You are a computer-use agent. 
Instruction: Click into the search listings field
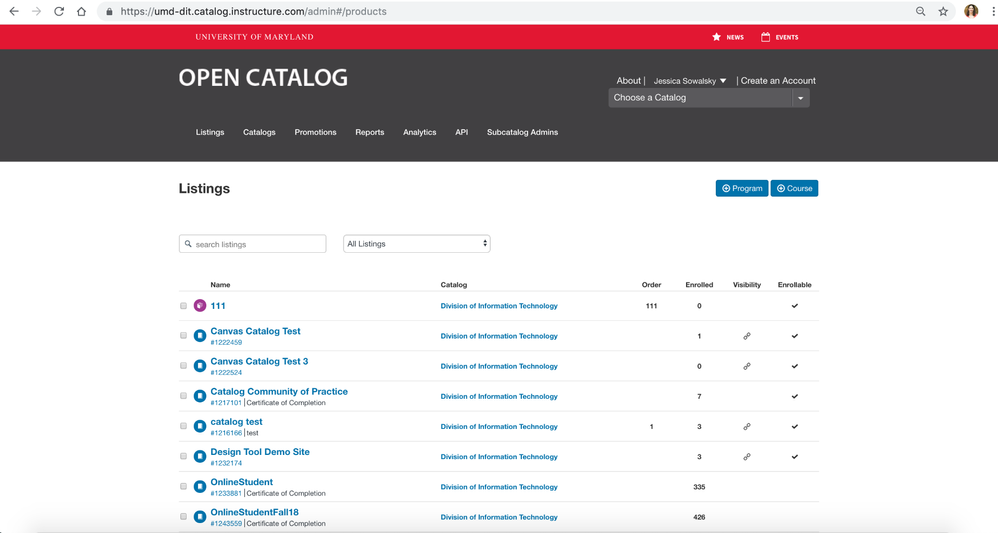pyautogui.click(x=253, y=244)
